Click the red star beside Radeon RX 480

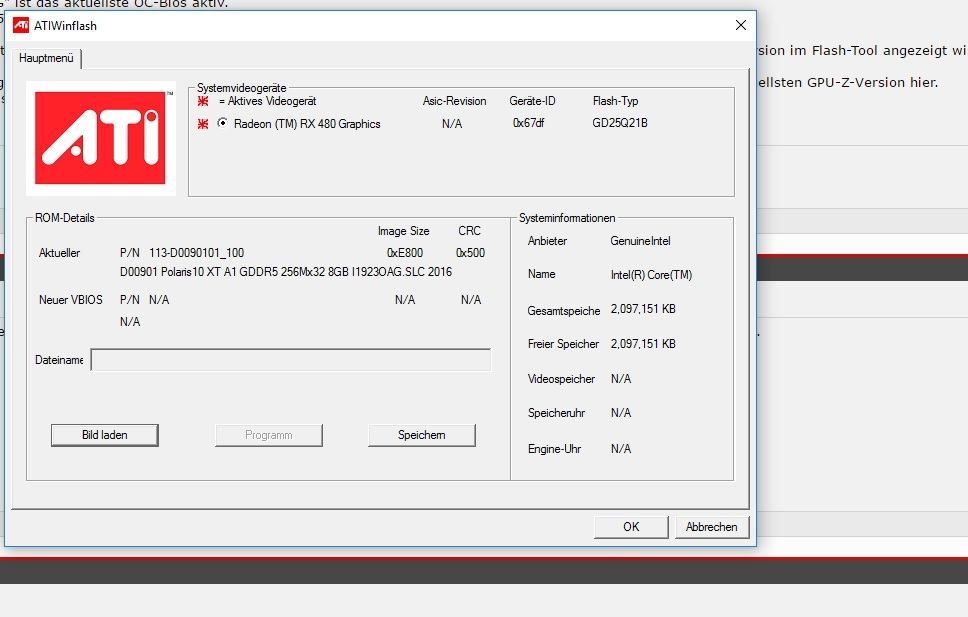203,124
